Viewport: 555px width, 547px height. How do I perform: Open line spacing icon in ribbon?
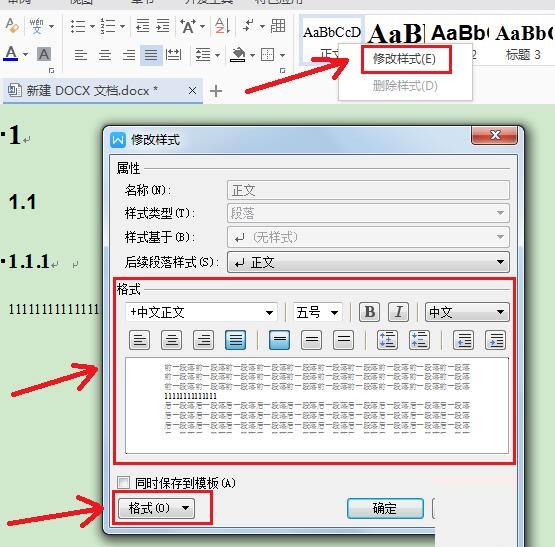(203, 55)
